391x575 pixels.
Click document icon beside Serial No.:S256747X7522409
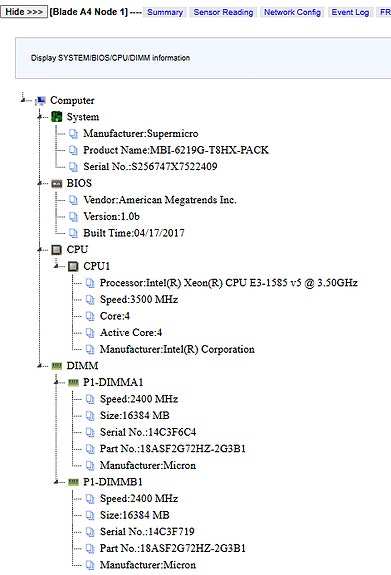coord(73,166)
